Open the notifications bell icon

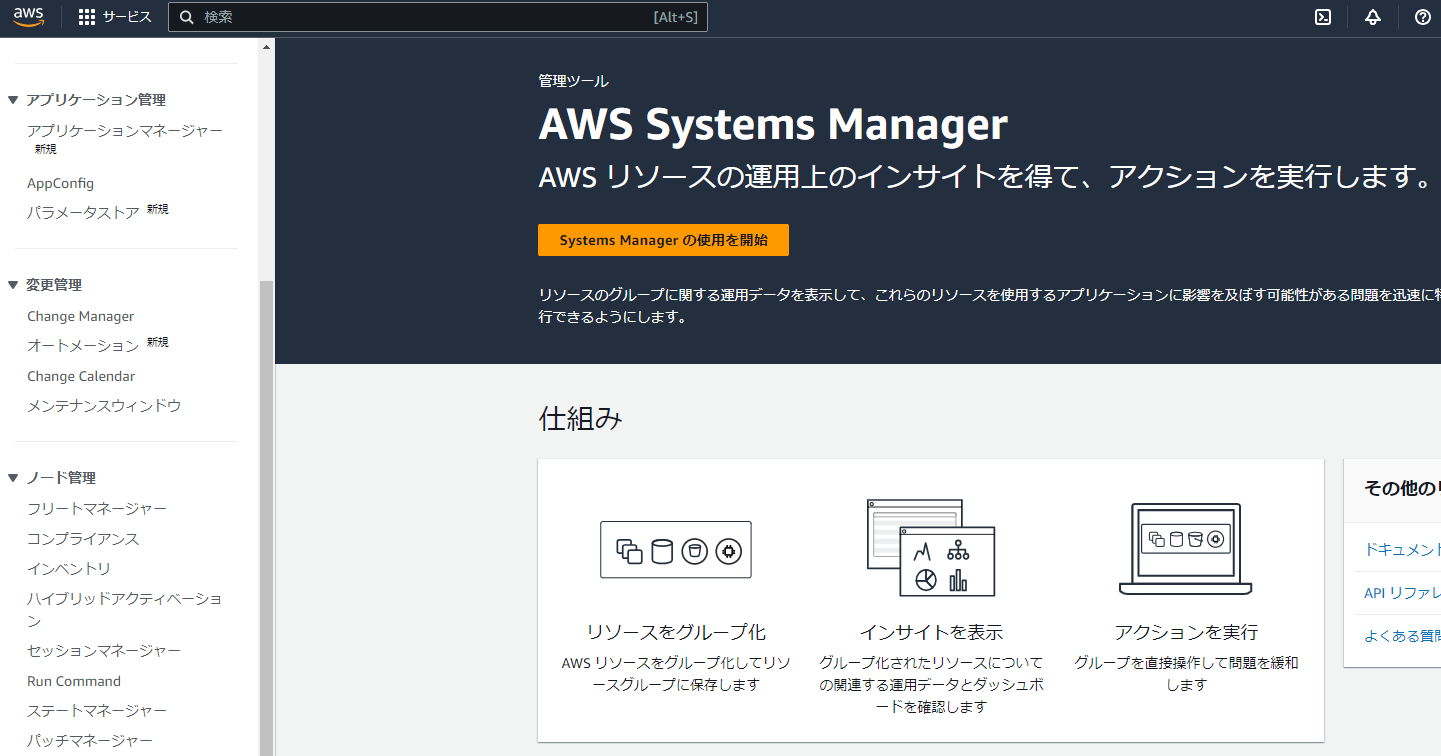1373,17
